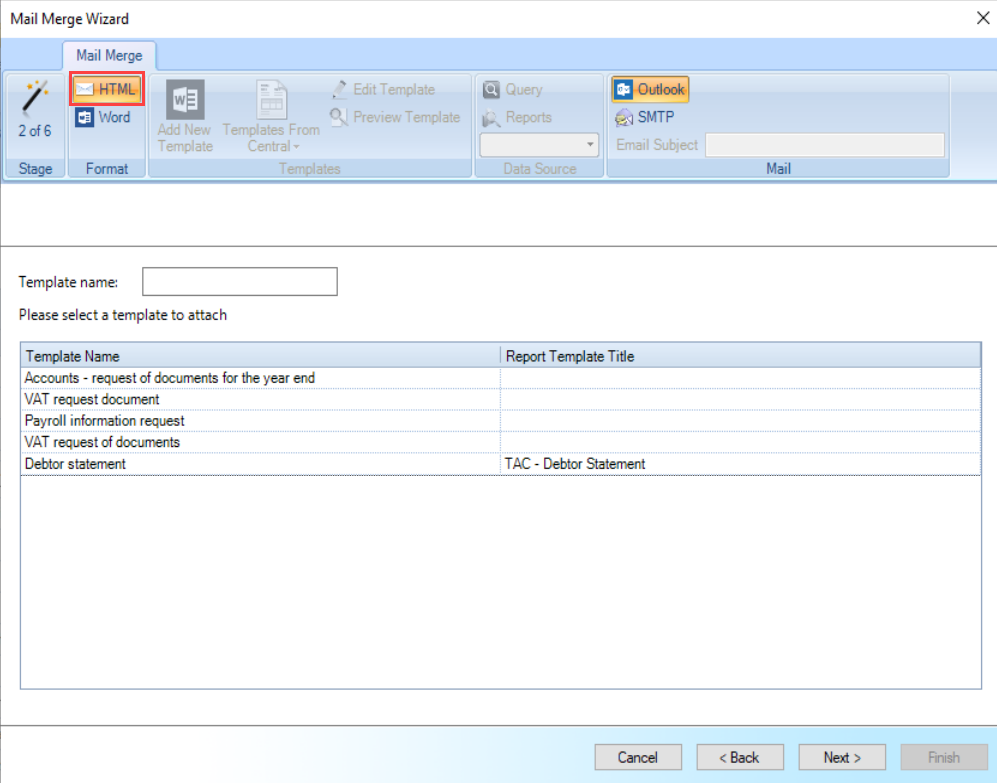Sort by Report Template Title column header
Screen dimensions: 997x783
pos(741,356)
